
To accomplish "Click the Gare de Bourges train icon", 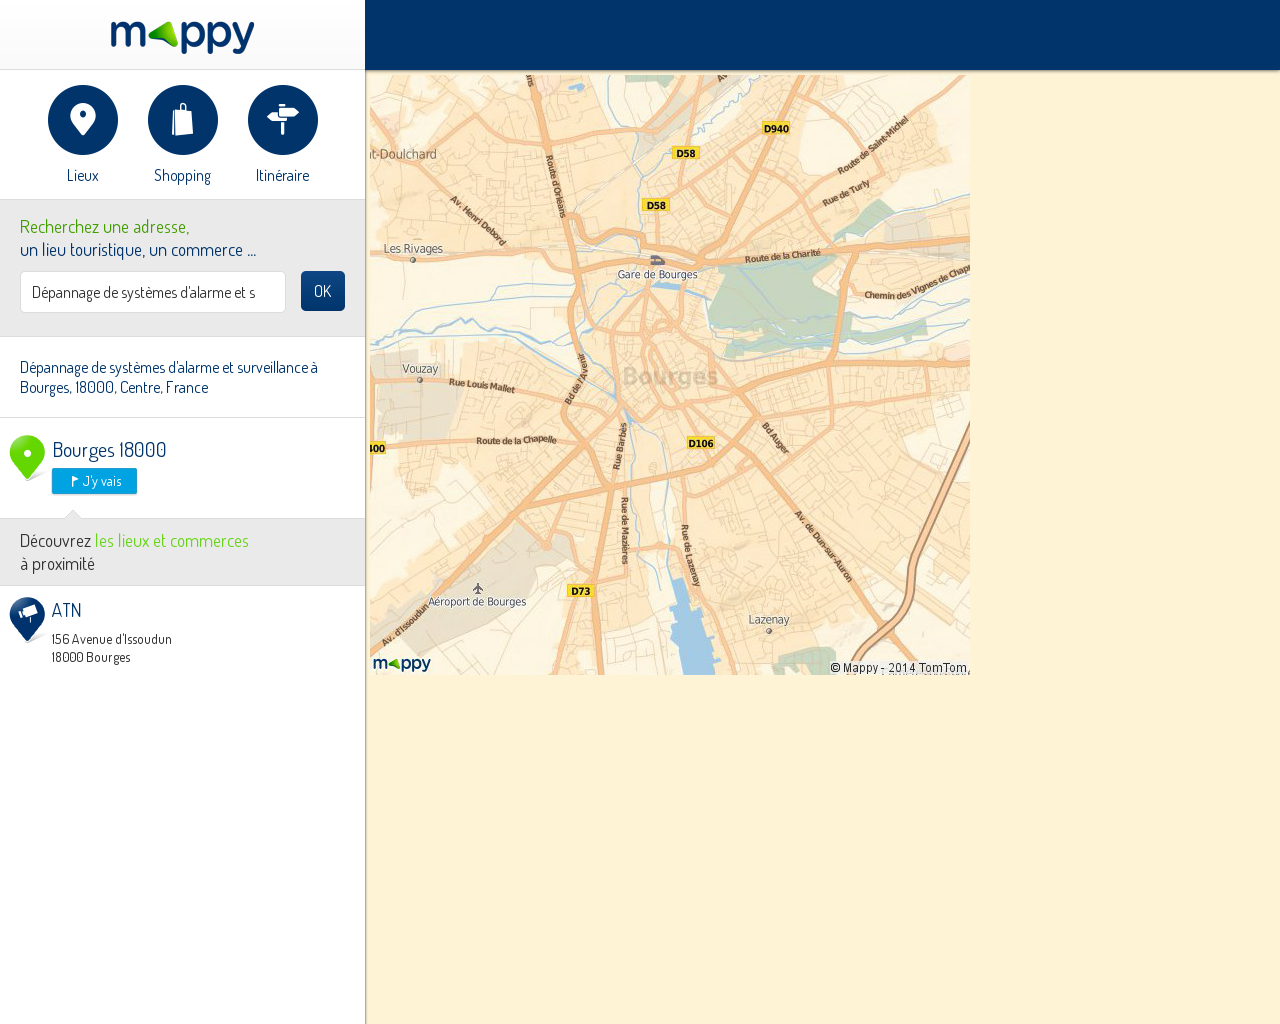I will click(657, 260).
